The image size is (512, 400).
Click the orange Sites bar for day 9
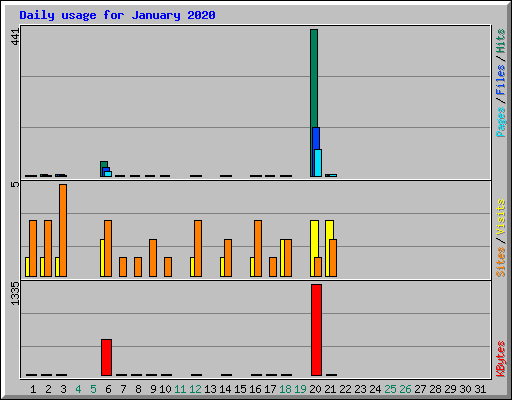153,258
